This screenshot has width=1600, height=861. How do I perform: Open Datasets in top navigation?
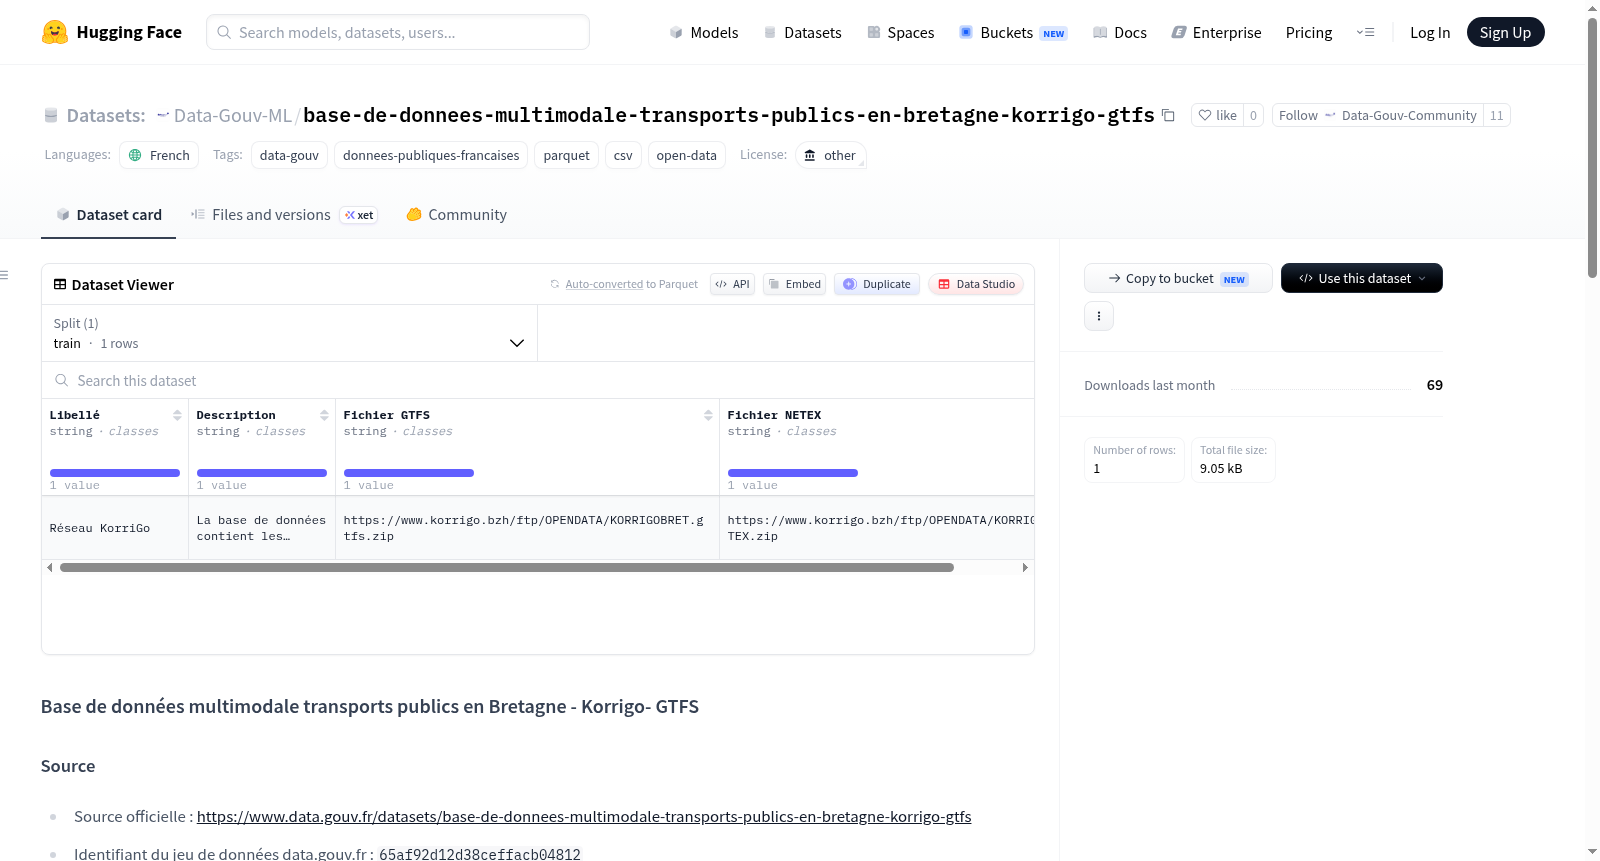[x=802, y=32]
